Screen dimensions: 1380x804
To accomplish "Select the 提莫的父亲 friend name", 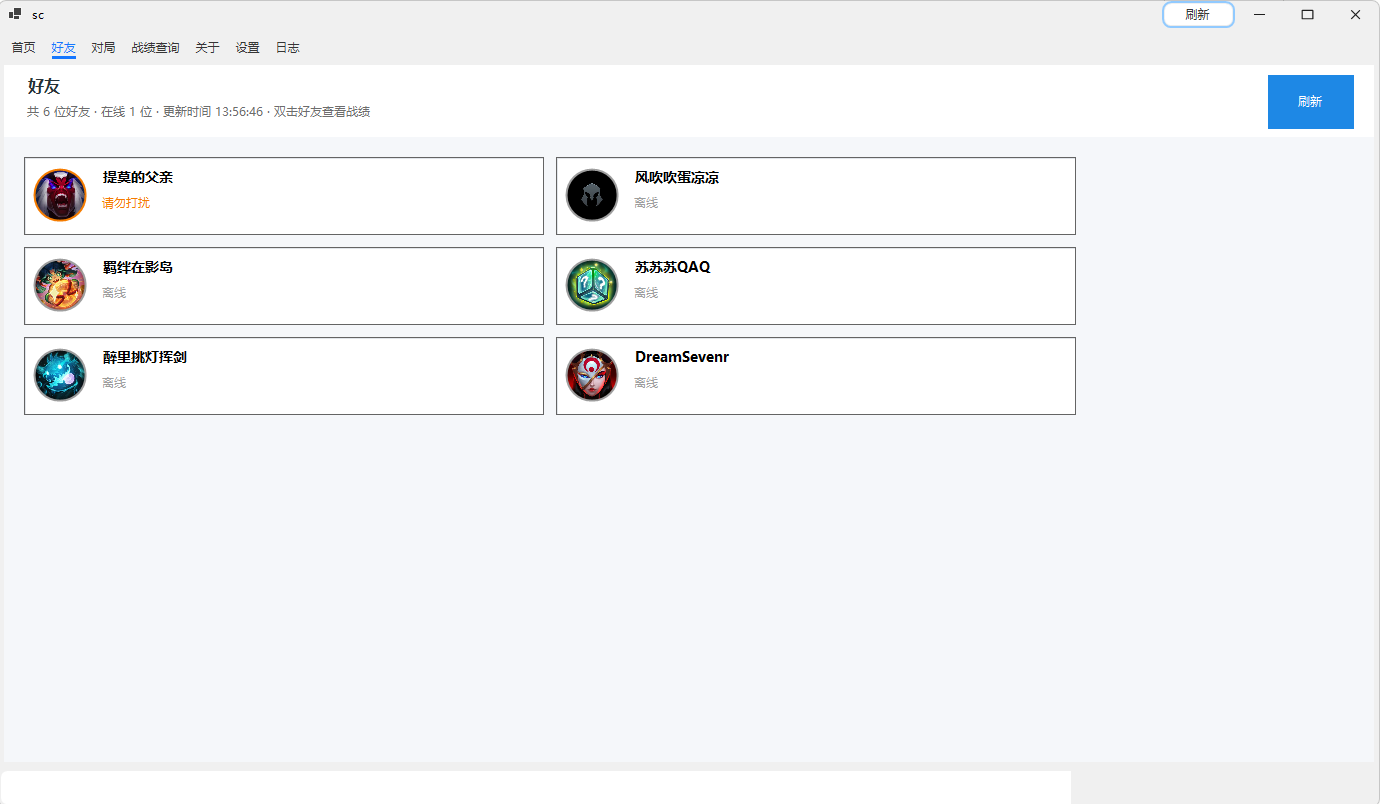I will (138, 177).
